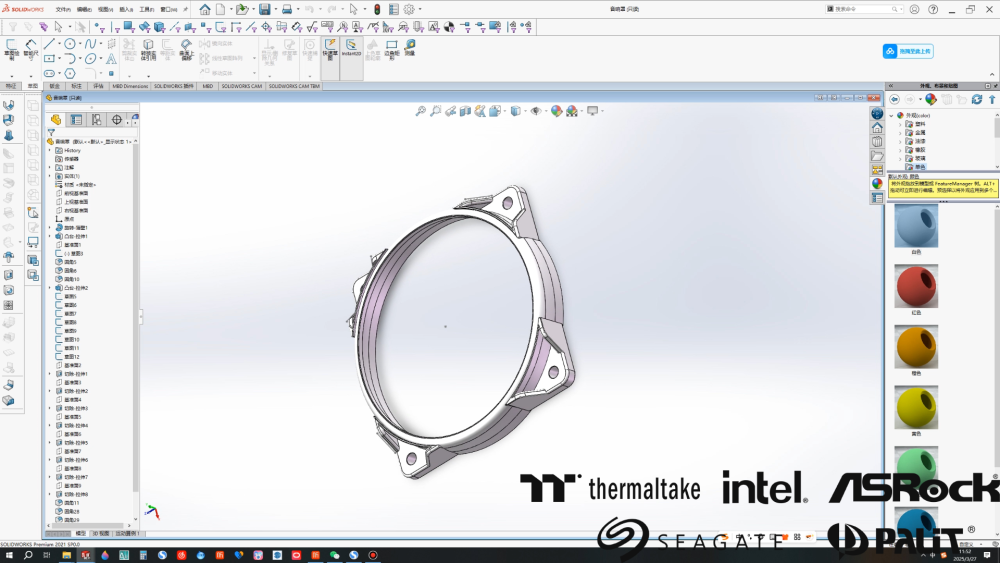Click the Save icon in the top toolbar
Viewport: 1000px width, 563px height.
pyautogui.click(x=264, y=9)
